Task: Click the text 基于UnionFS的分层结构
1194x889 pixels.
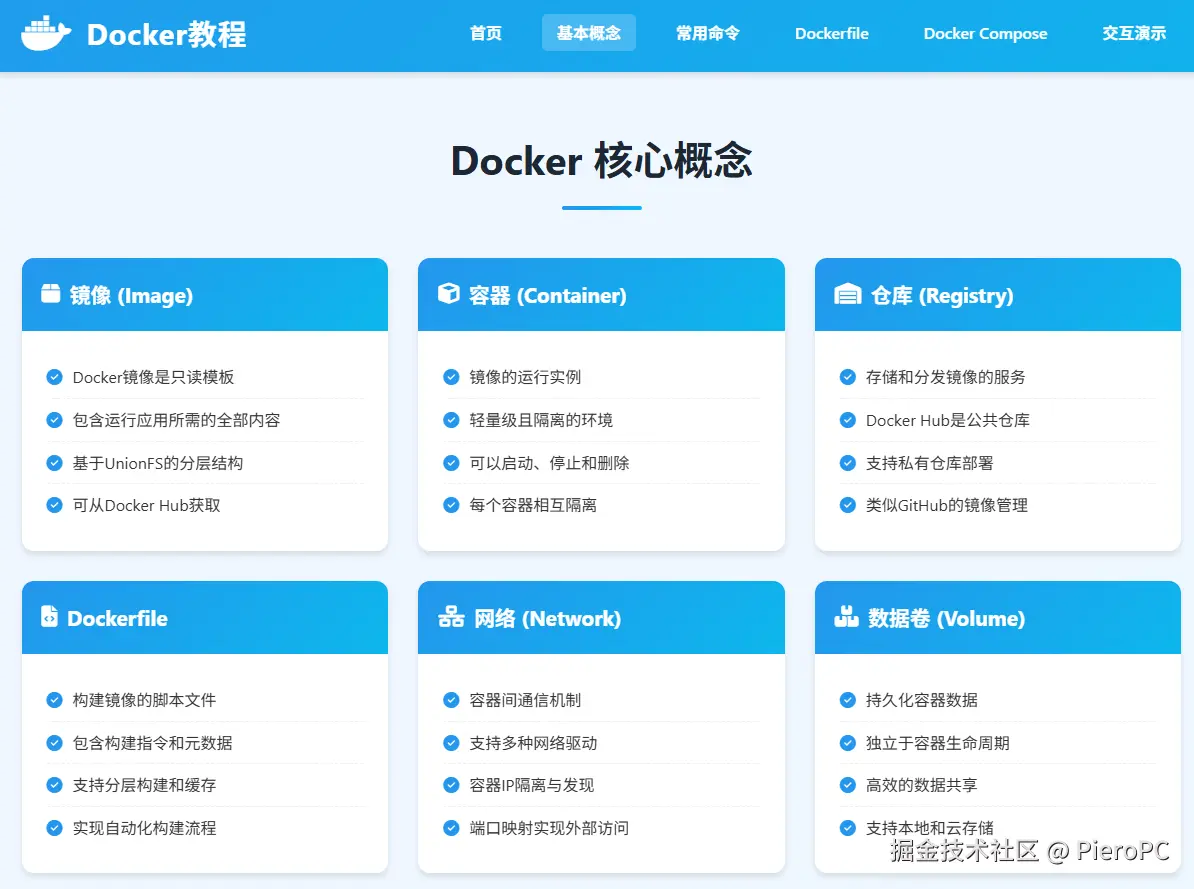Action: click(x=158, y=462)
